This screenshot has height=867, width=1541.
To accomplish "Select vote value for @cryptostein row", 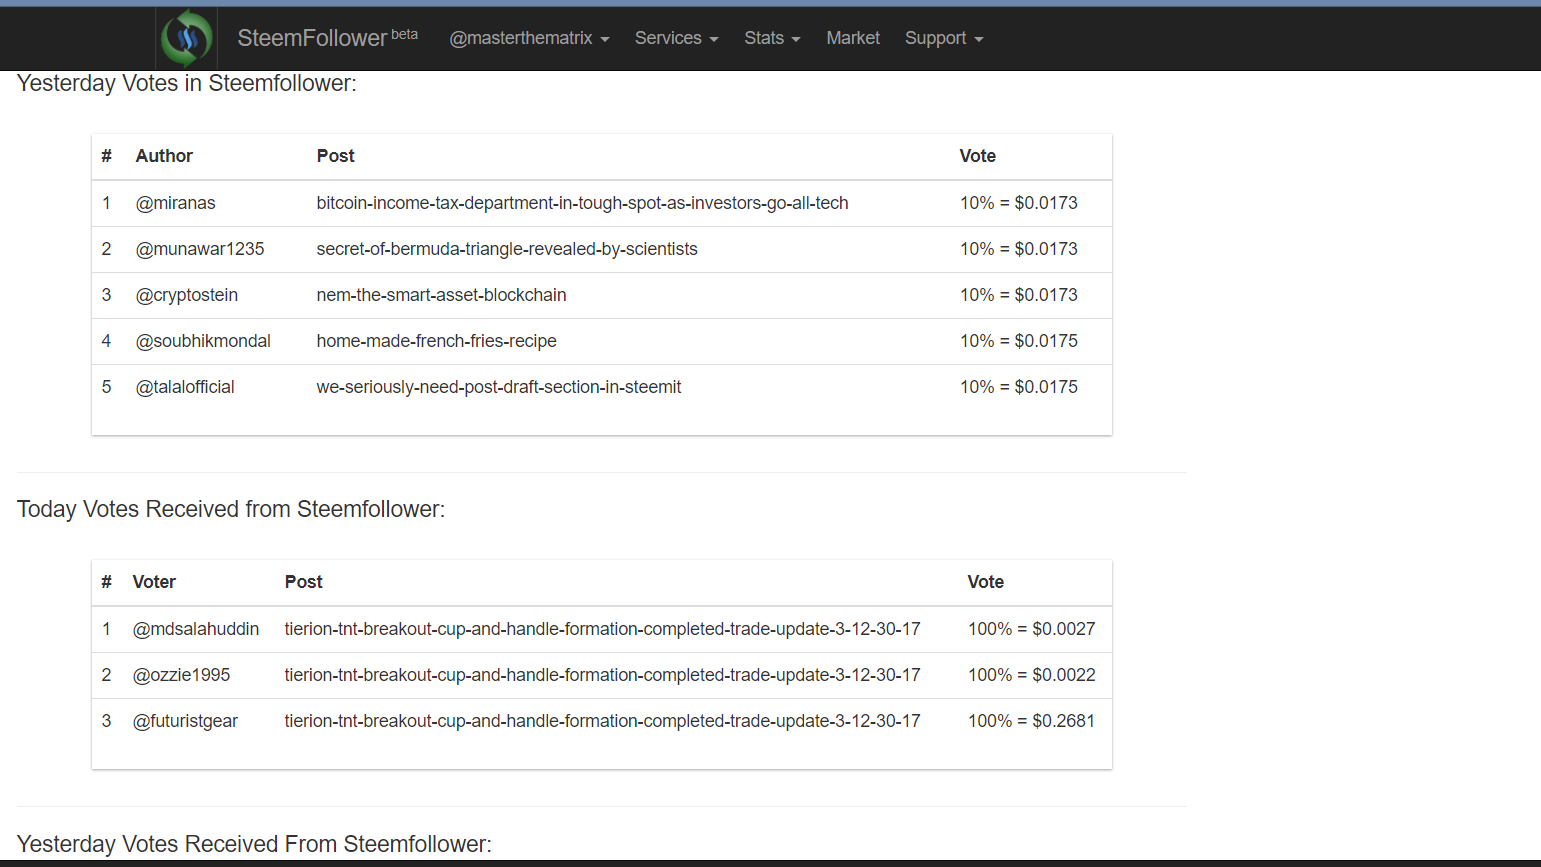I will (x=1019, y=295).
